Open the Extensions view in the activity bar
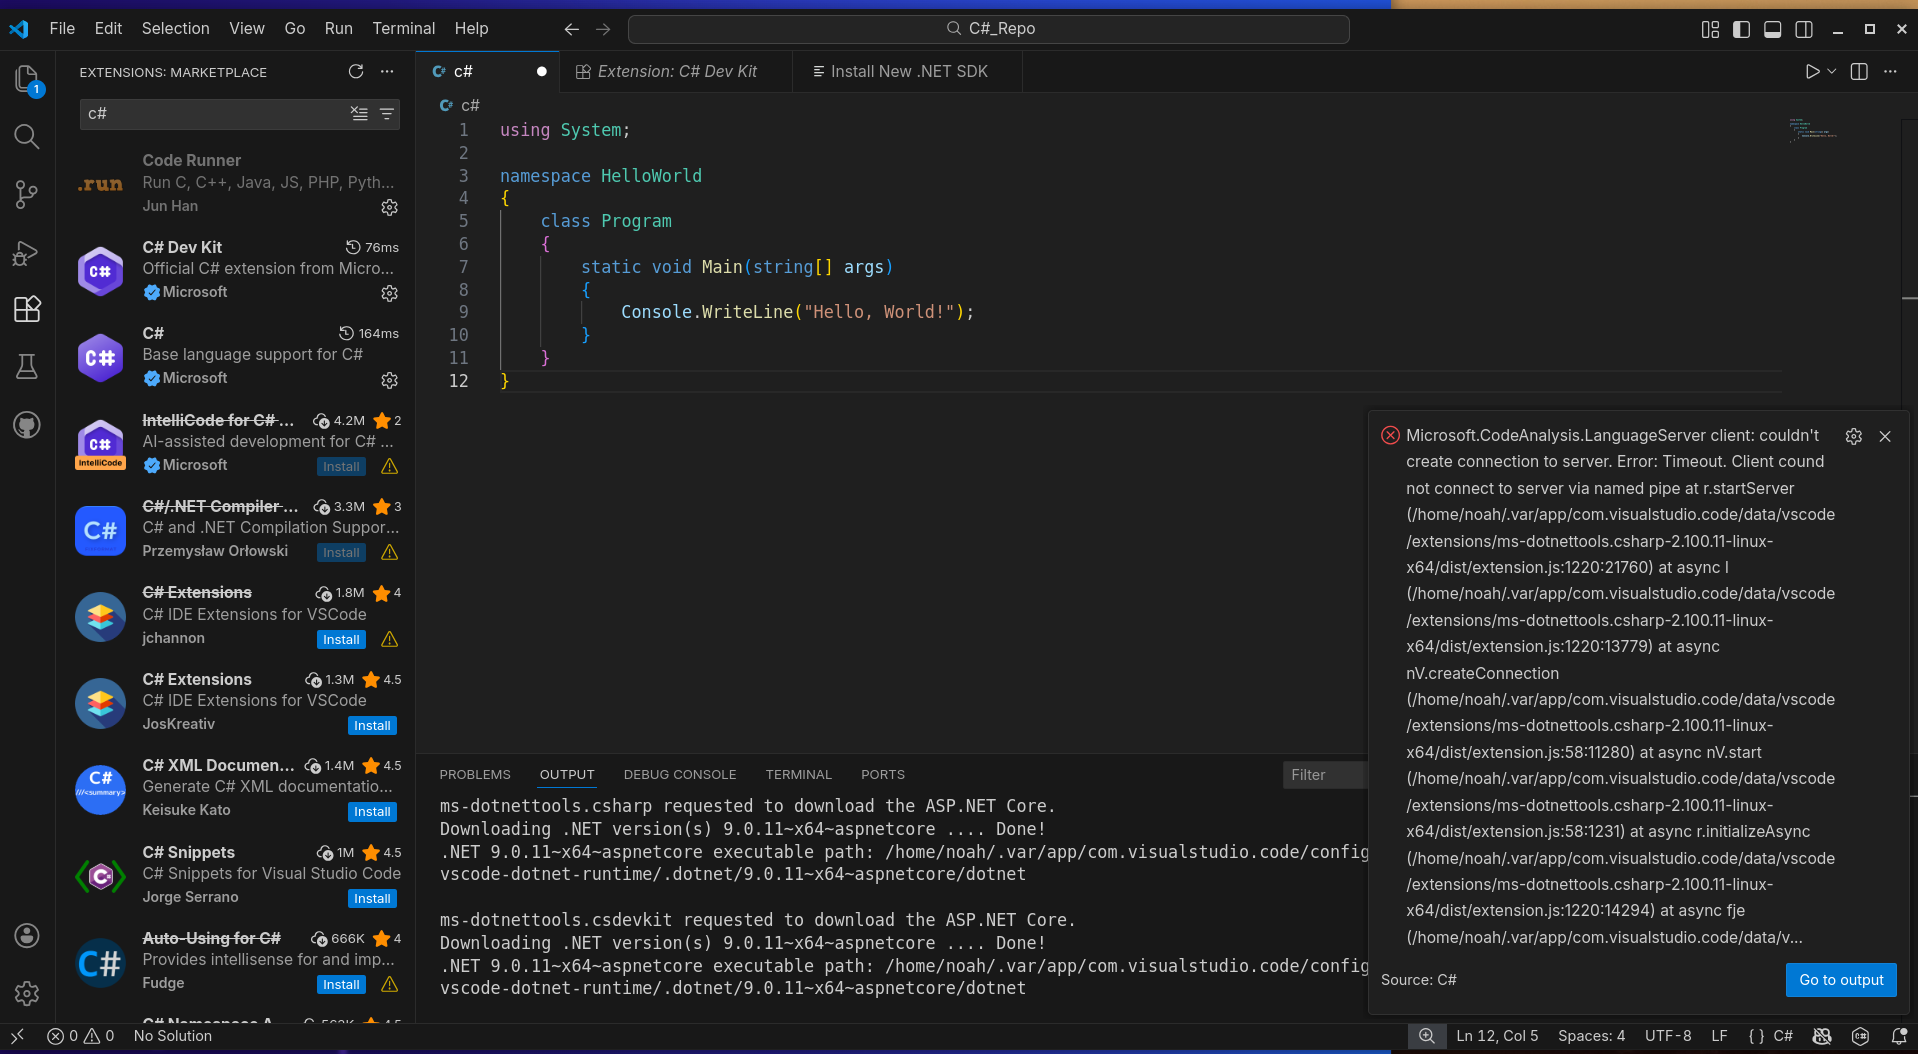 tap(27, 309)
